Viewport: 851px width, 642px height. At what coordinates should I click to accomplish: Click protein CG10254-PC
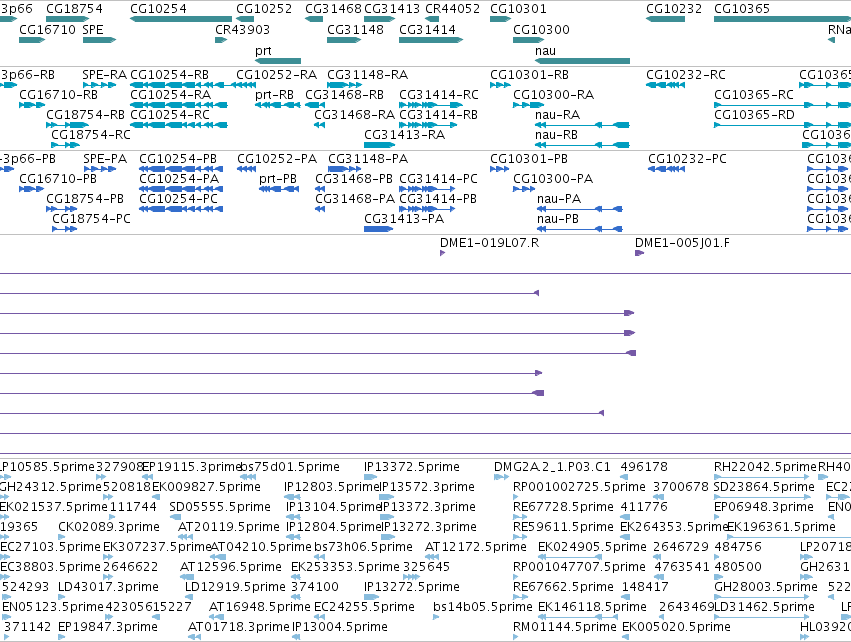point(178,199)
